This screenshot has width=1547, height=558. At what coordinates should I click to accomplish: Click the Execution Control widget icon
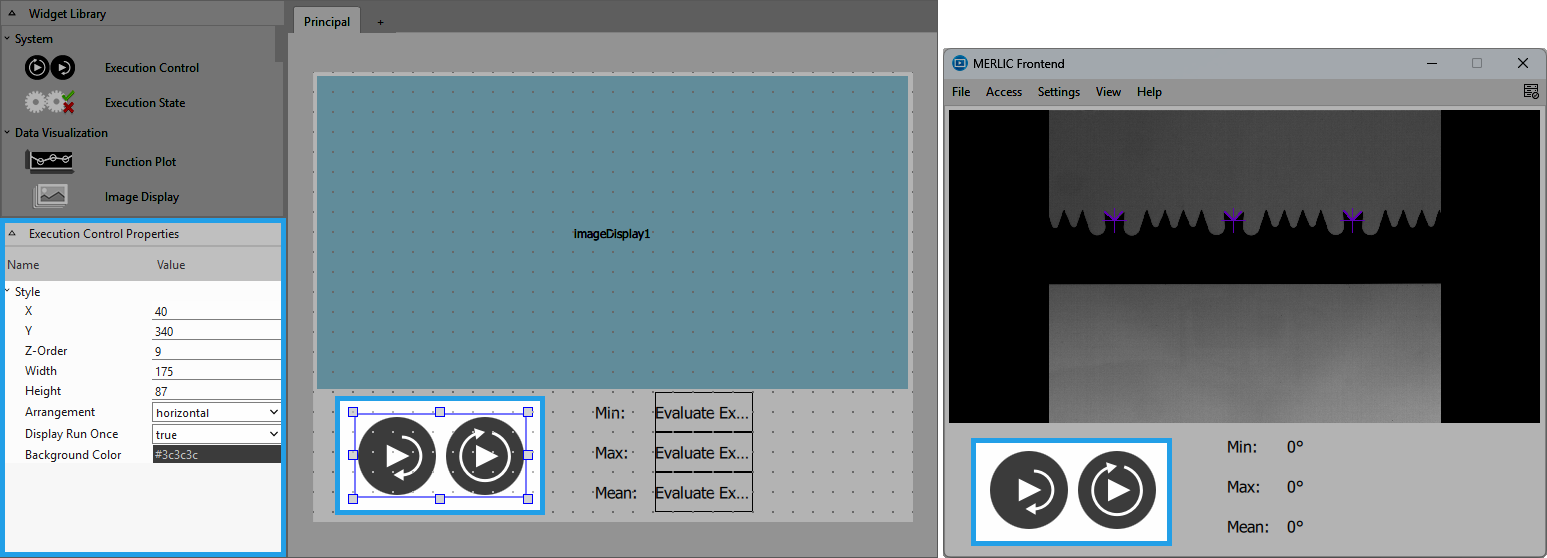(49, 68)
